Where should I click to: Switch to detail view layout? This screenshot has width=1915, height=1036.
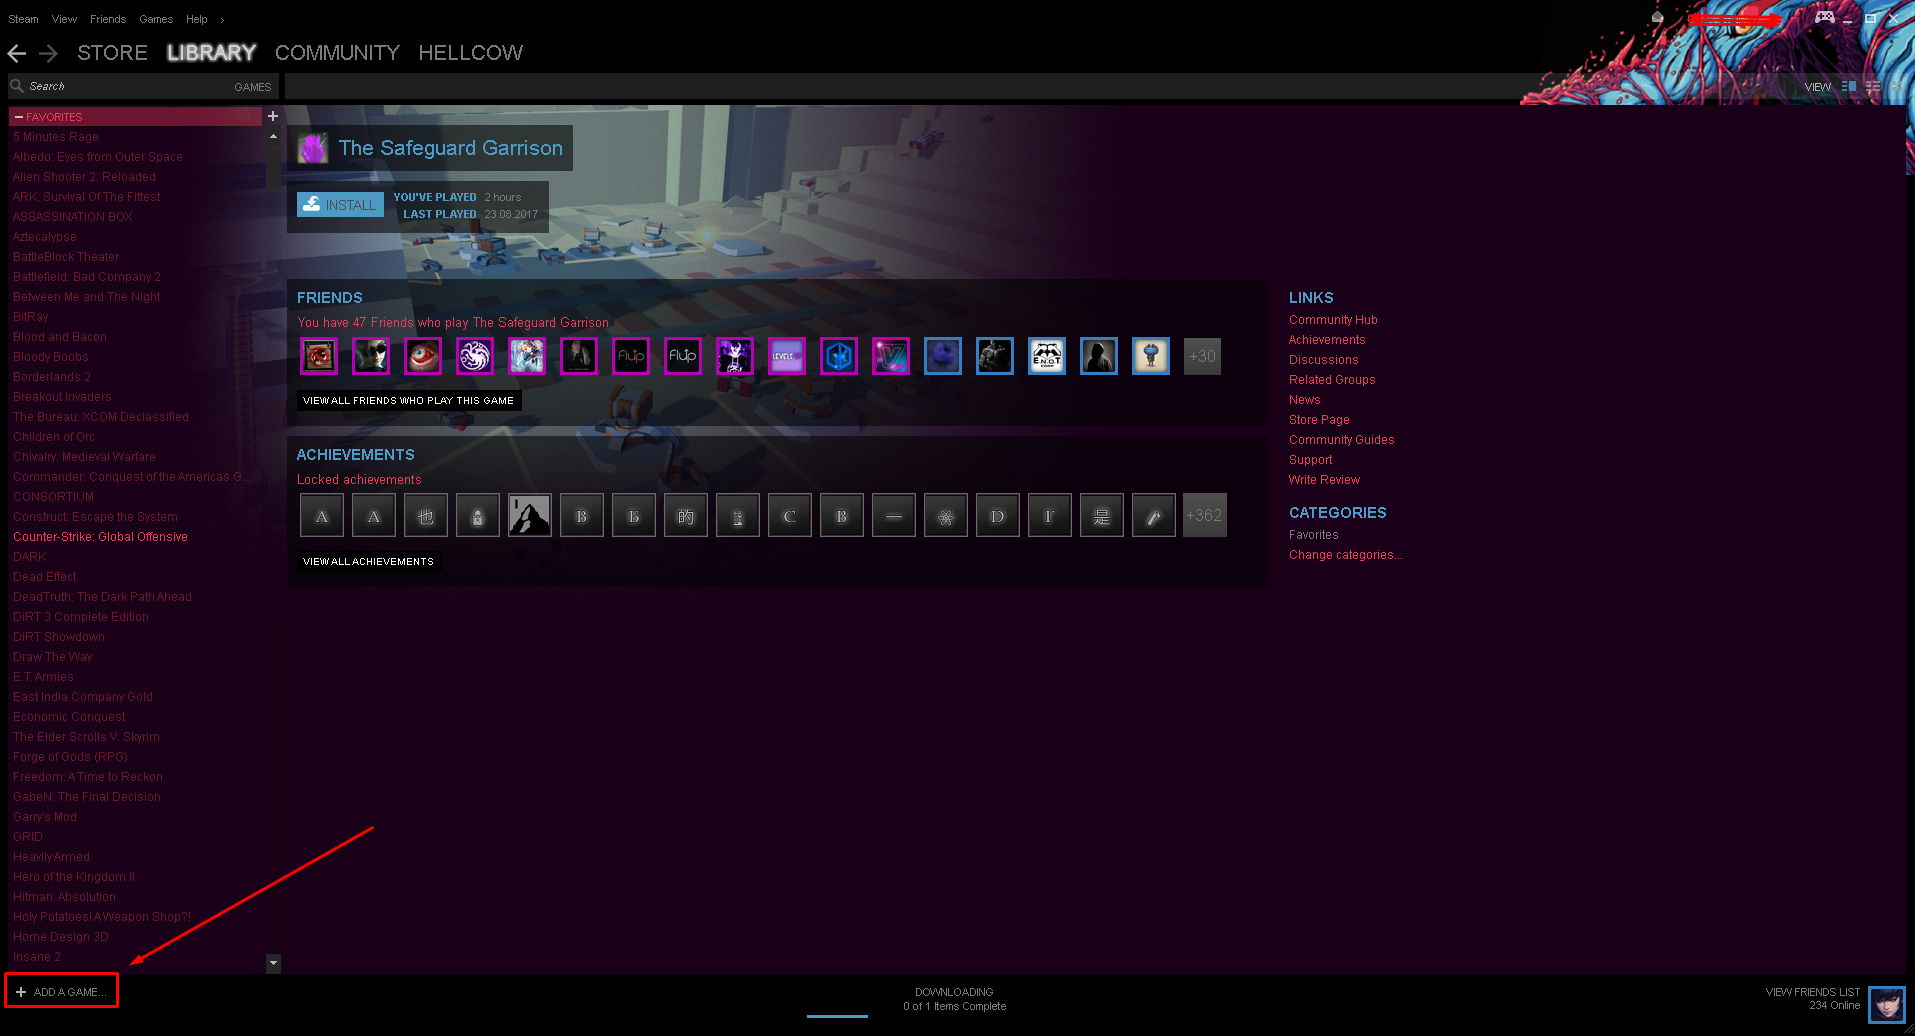click(1849, 87)
